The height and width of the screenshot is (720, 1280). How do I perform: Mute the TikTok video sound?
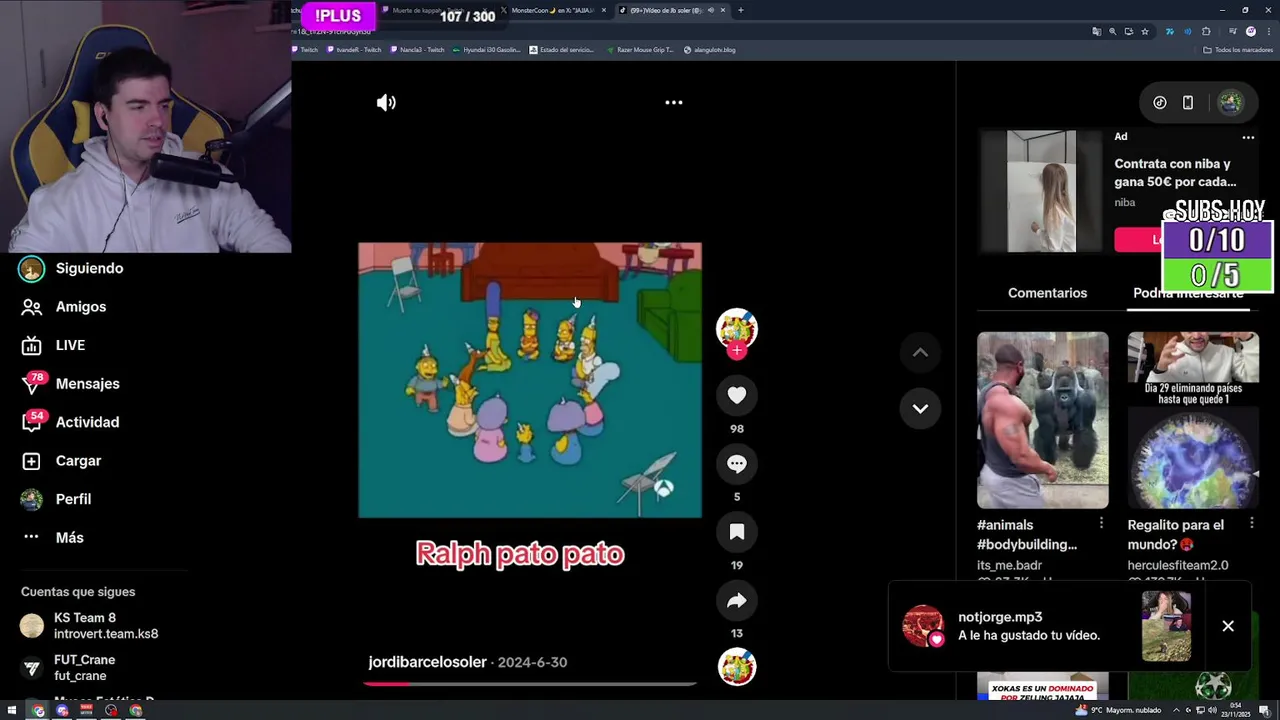(386, 102)
